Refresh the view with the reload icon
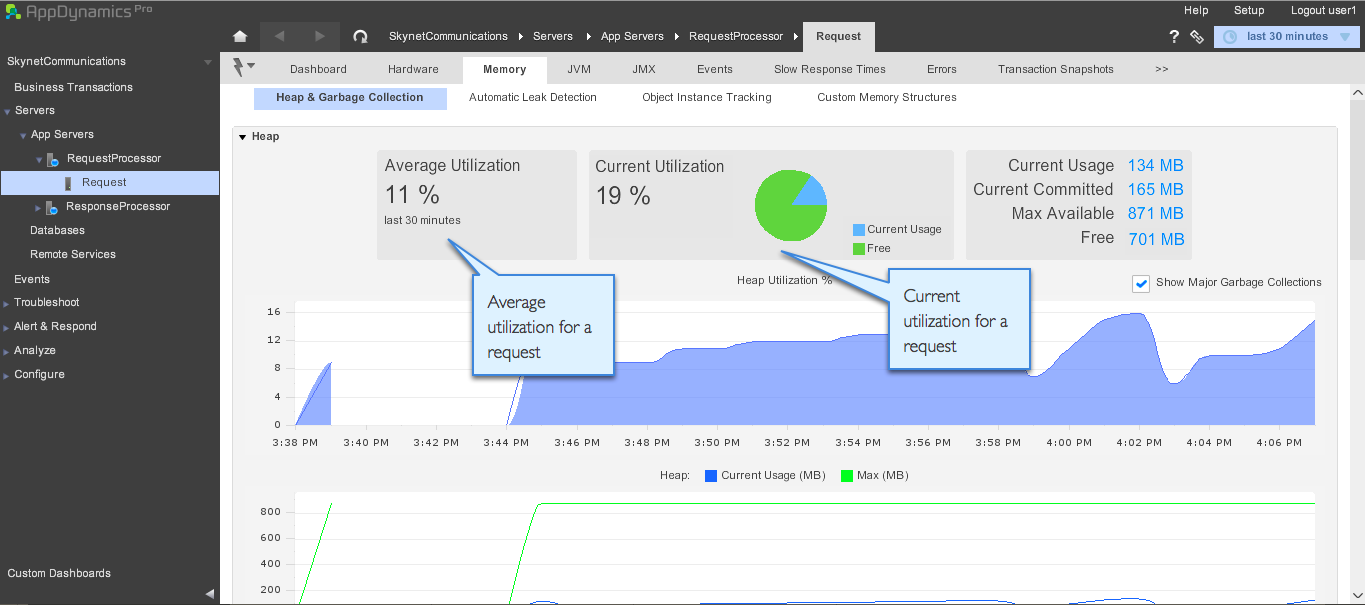Viewport: 1365px width, 605px height. click(360, 36)
